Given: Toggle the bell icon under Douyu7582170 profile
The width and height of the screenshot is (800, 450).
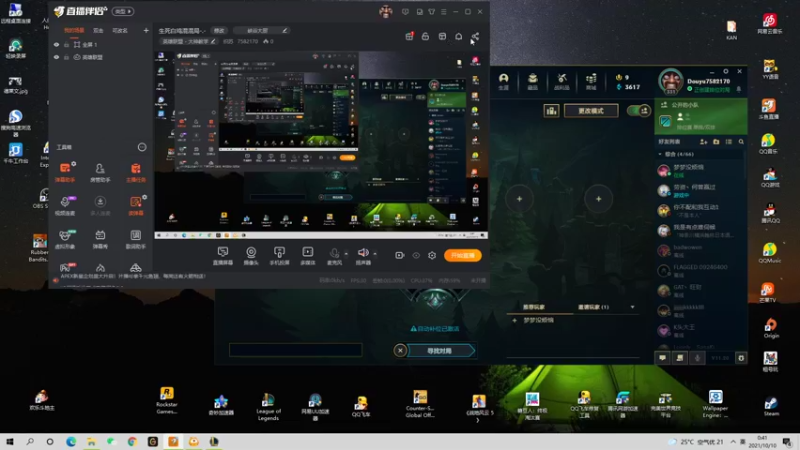Looking at the screenshot, I should (738, 89).
